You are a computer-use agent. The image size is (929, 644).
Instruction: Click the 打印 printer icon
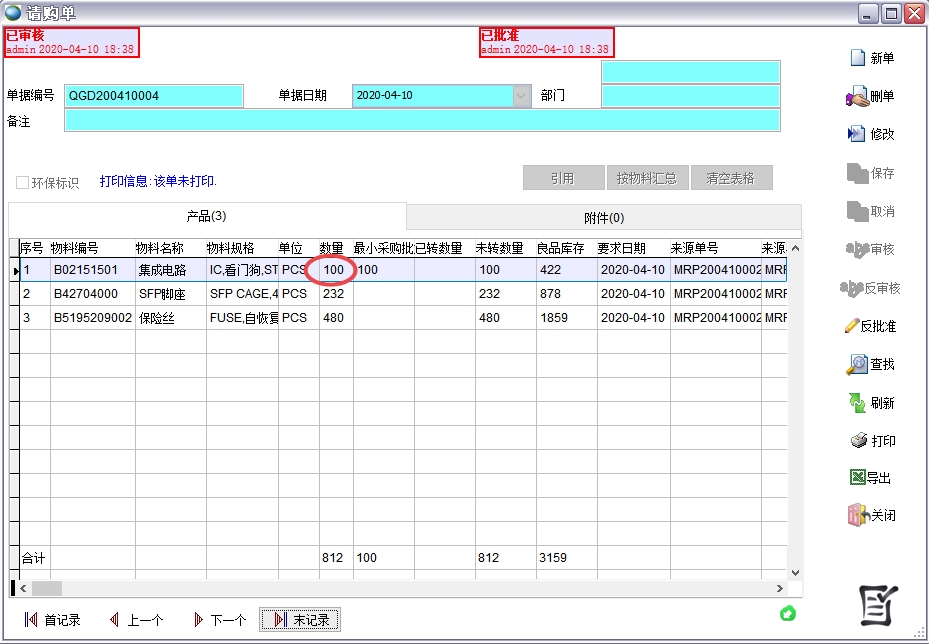[858, 441]
